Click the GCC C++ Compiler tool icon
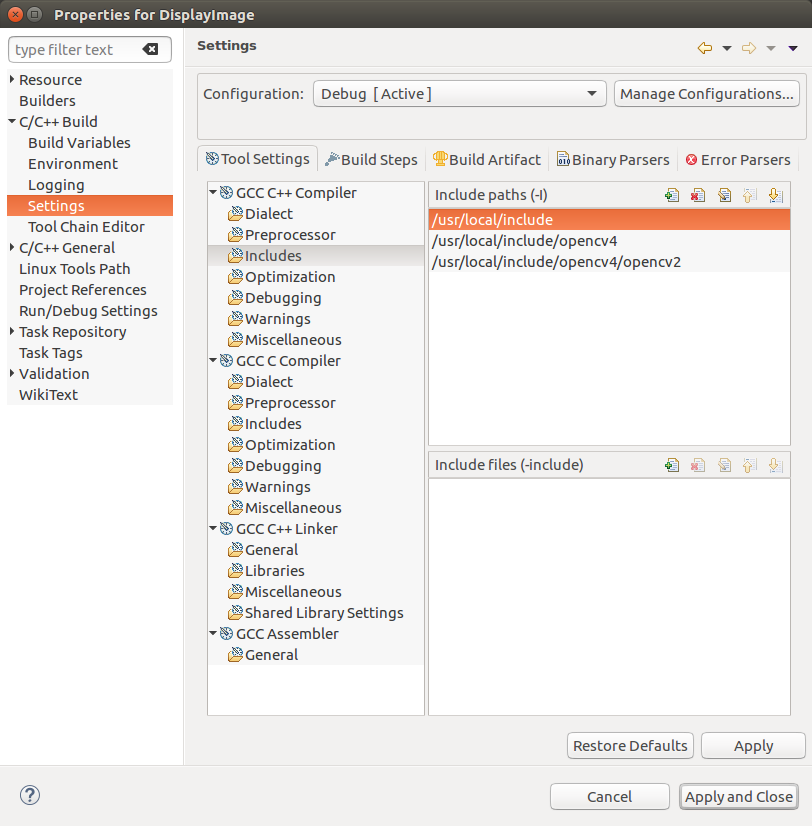Image resolution: width=812 pixels, height=826 pixels. (226, 193)
